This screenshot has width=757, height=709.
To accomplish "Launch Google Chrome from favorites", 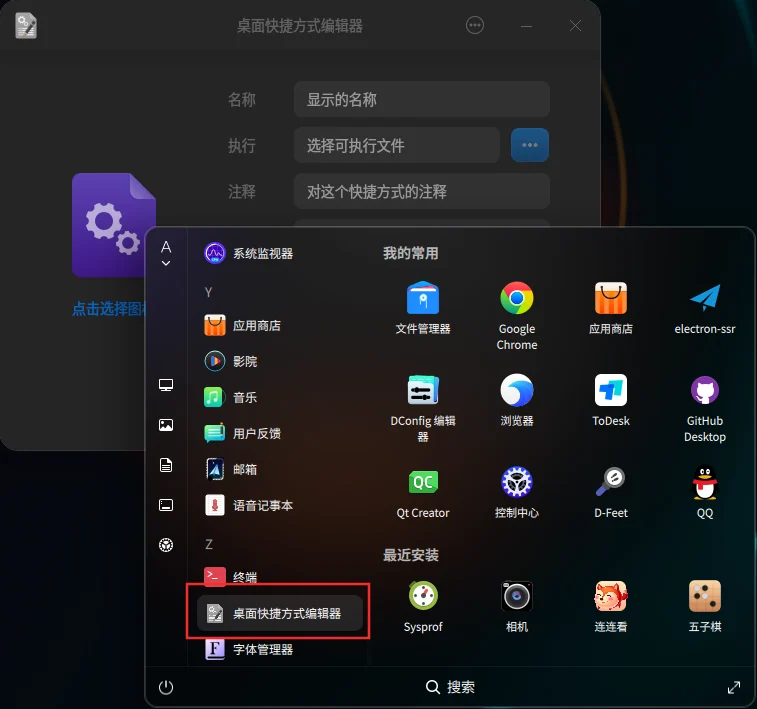I will click(x=517, y=316).
